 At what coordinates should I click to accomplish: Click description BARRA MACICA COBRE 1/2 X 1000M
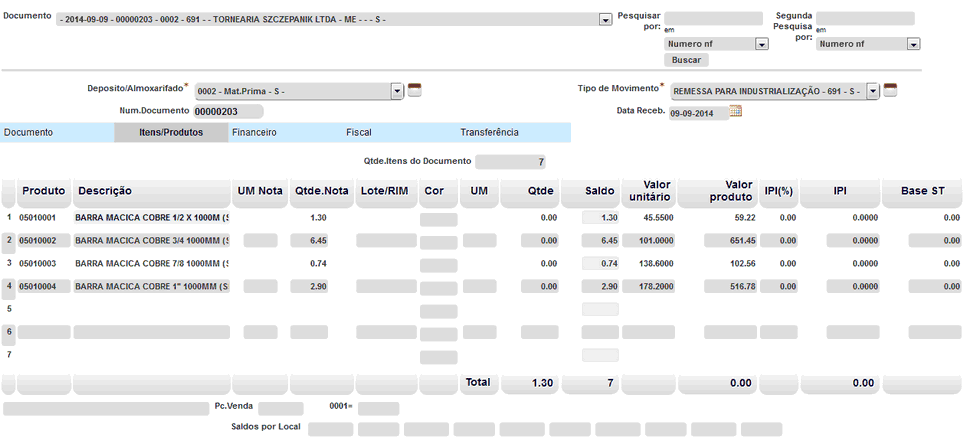(152, 218)
